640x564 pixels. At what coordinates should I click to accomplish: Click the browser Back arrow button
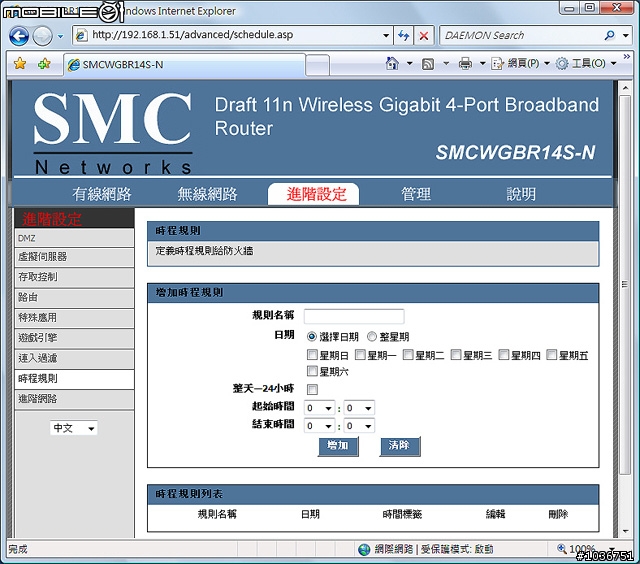19,36
